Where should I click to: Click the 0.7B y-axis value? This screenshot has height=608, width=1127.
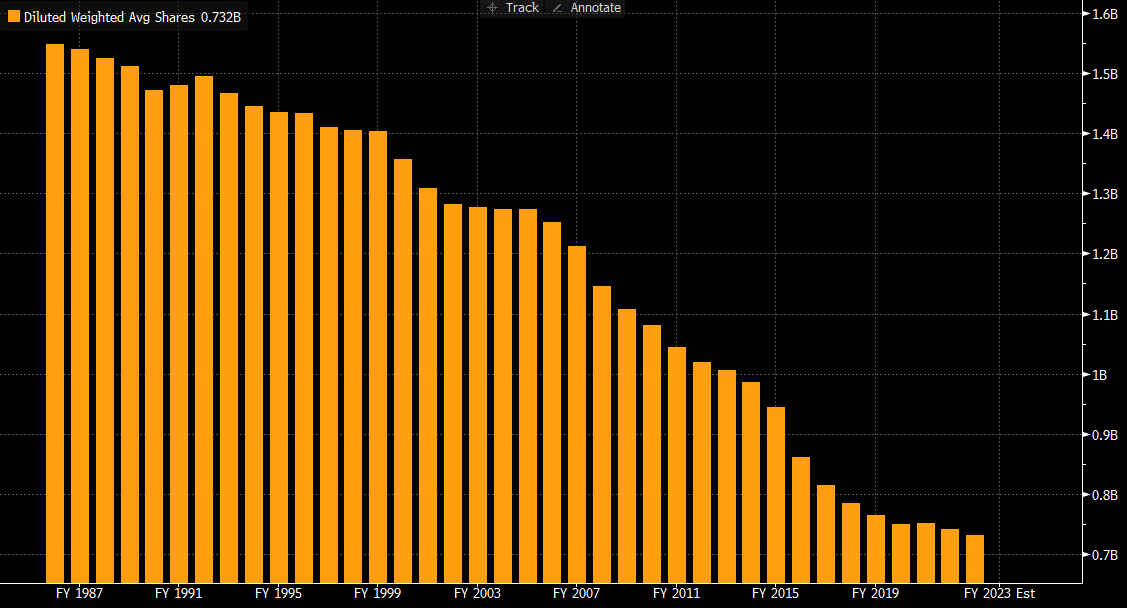[x=1105, y=556]
